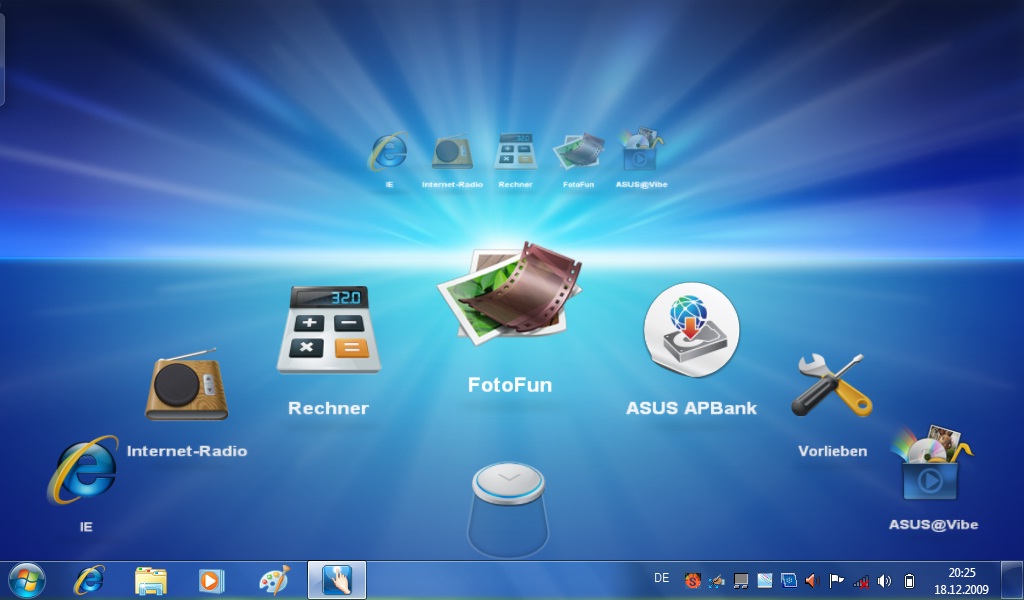The width and height of the screenshot is (1024, 600).
Task: Click the FotoFun label text
Action: [x=510, y=385]
